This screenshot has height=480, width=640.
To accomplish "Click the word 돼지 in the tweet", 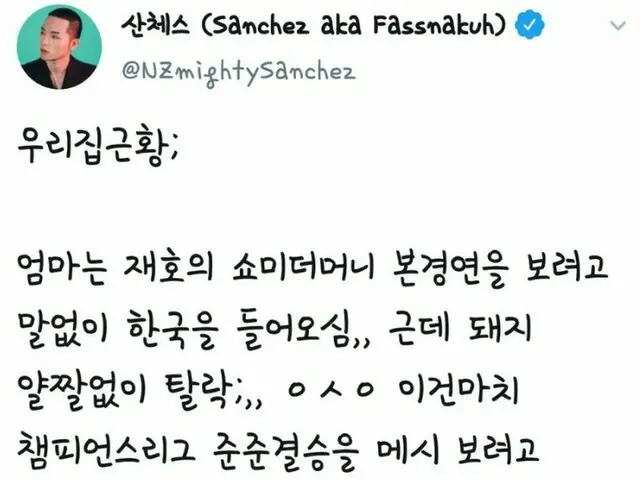I will tap(500, 328).
